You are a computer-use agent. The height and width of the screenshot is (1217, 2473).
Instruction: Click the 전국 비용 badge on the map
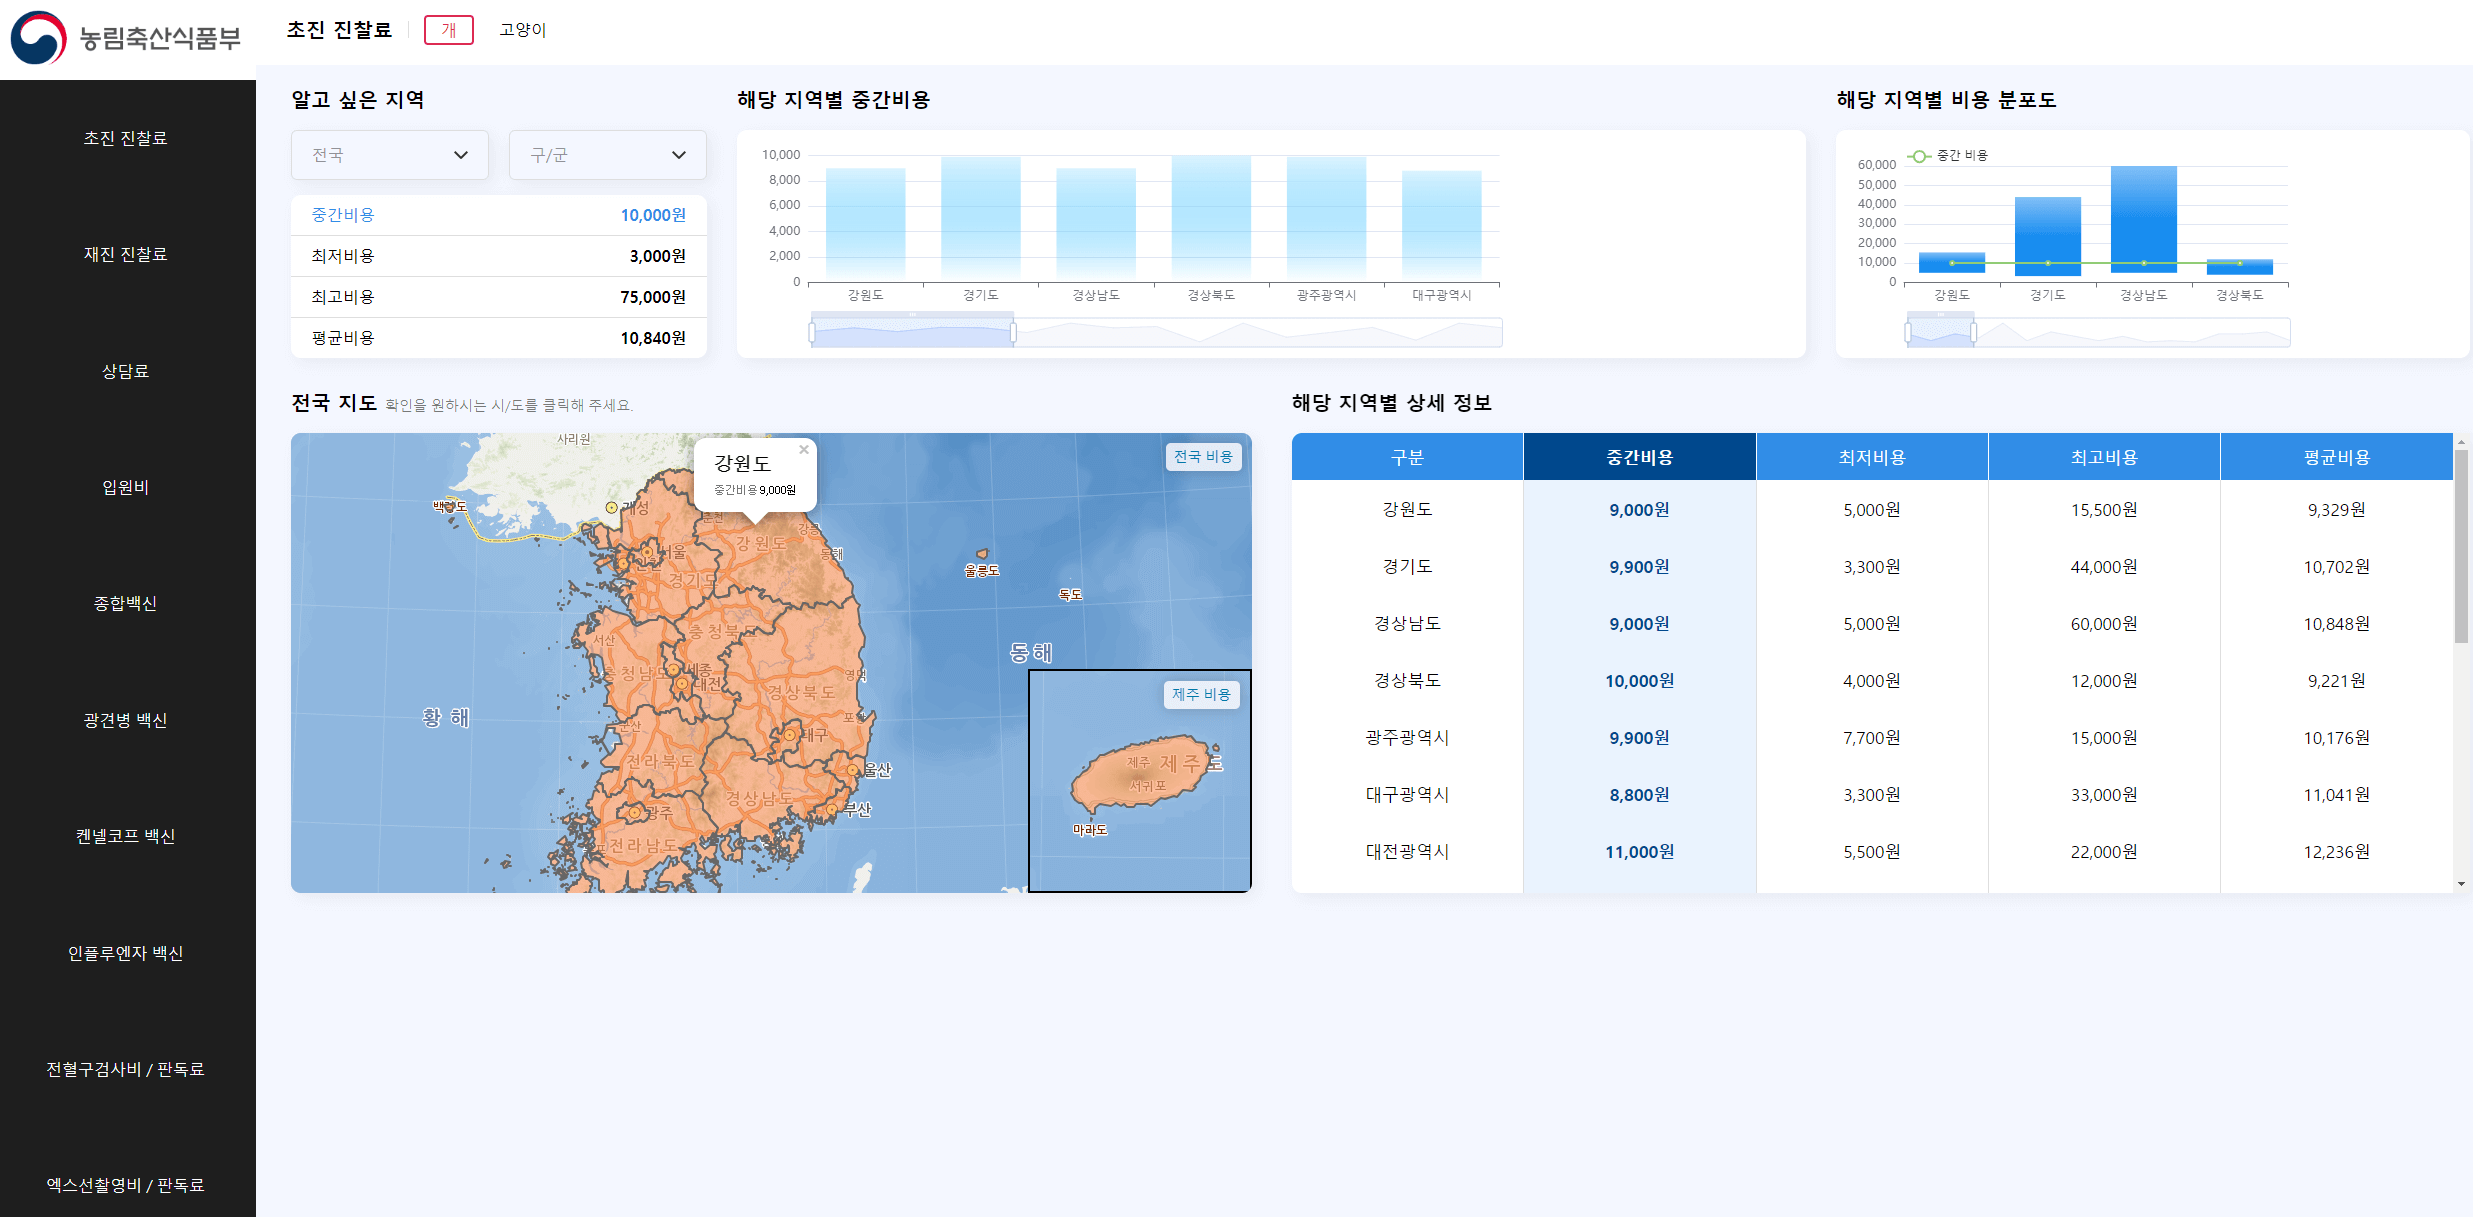[x=1203, y=456]
